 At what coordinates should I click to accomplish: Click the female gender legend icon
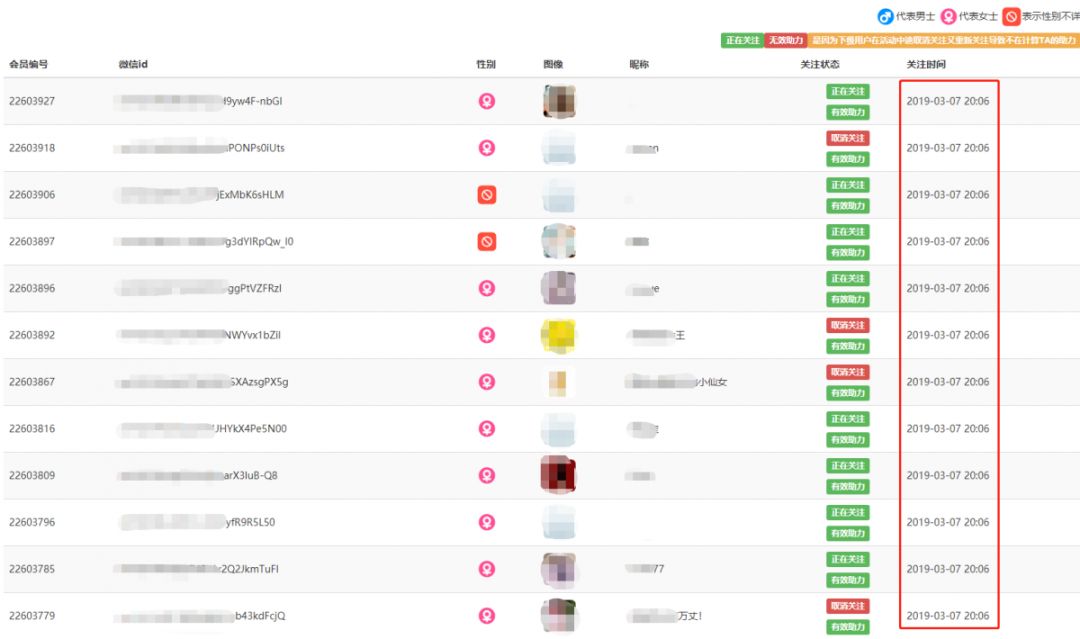pos(948,16)
